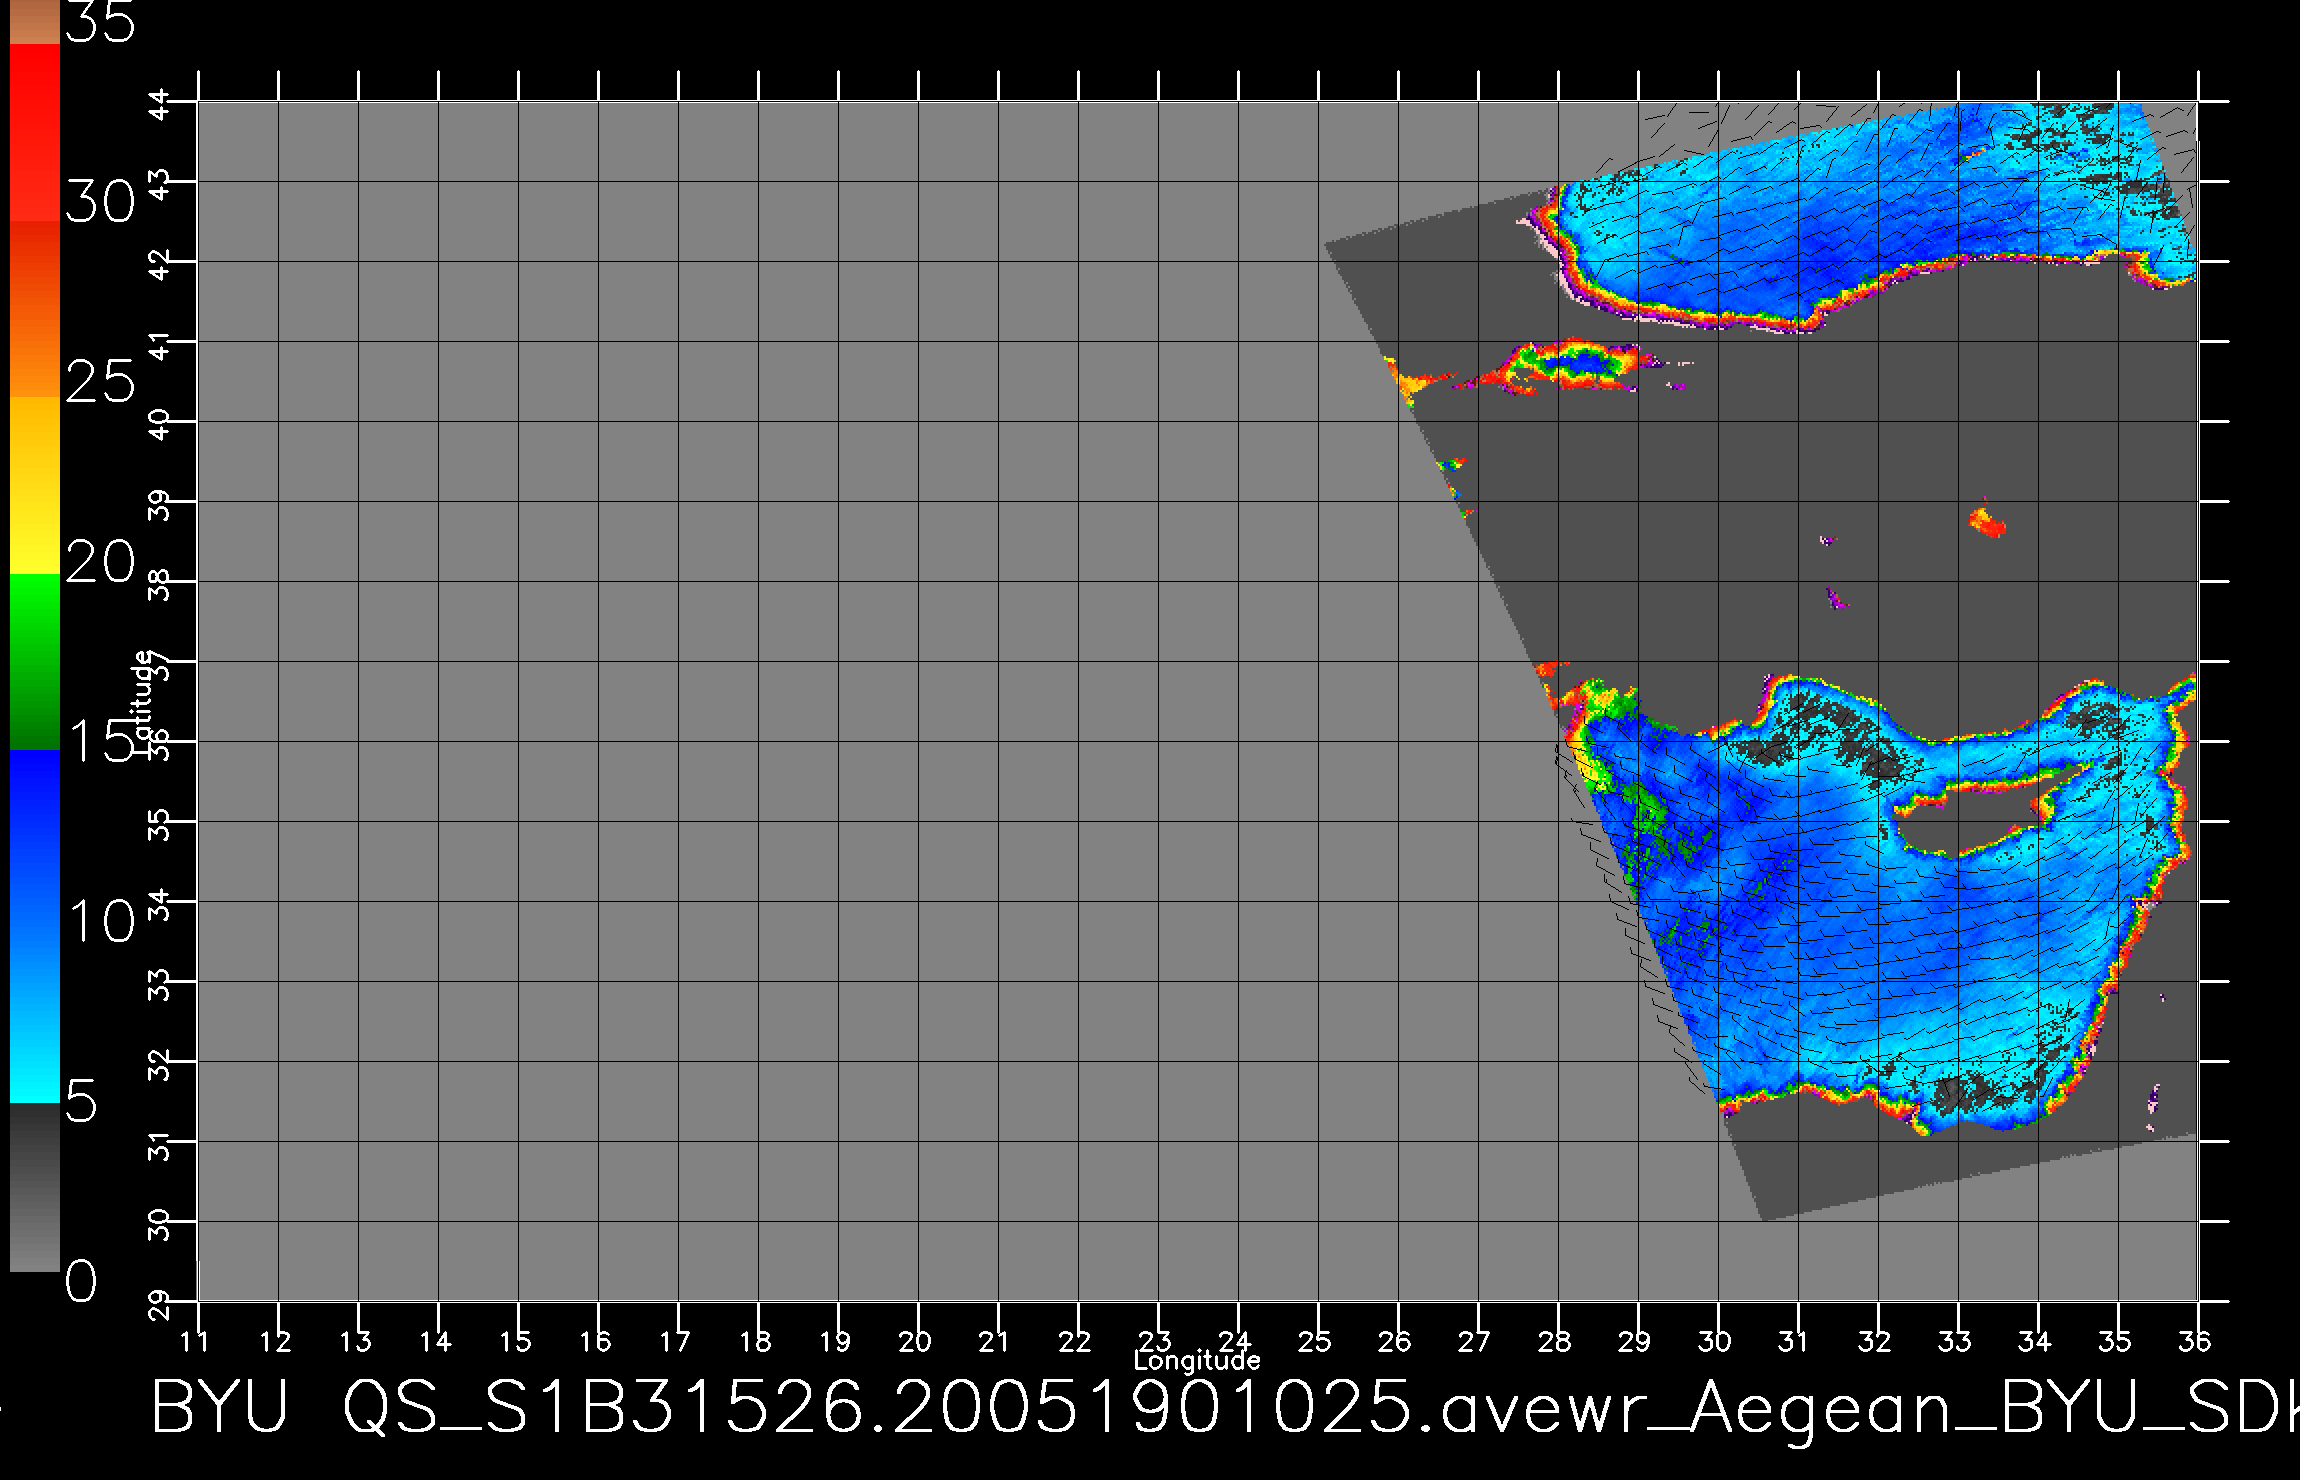Click longitude tick label 28
The height and width of the screenshot is (1480, 2300).
coord(1556,1340)
